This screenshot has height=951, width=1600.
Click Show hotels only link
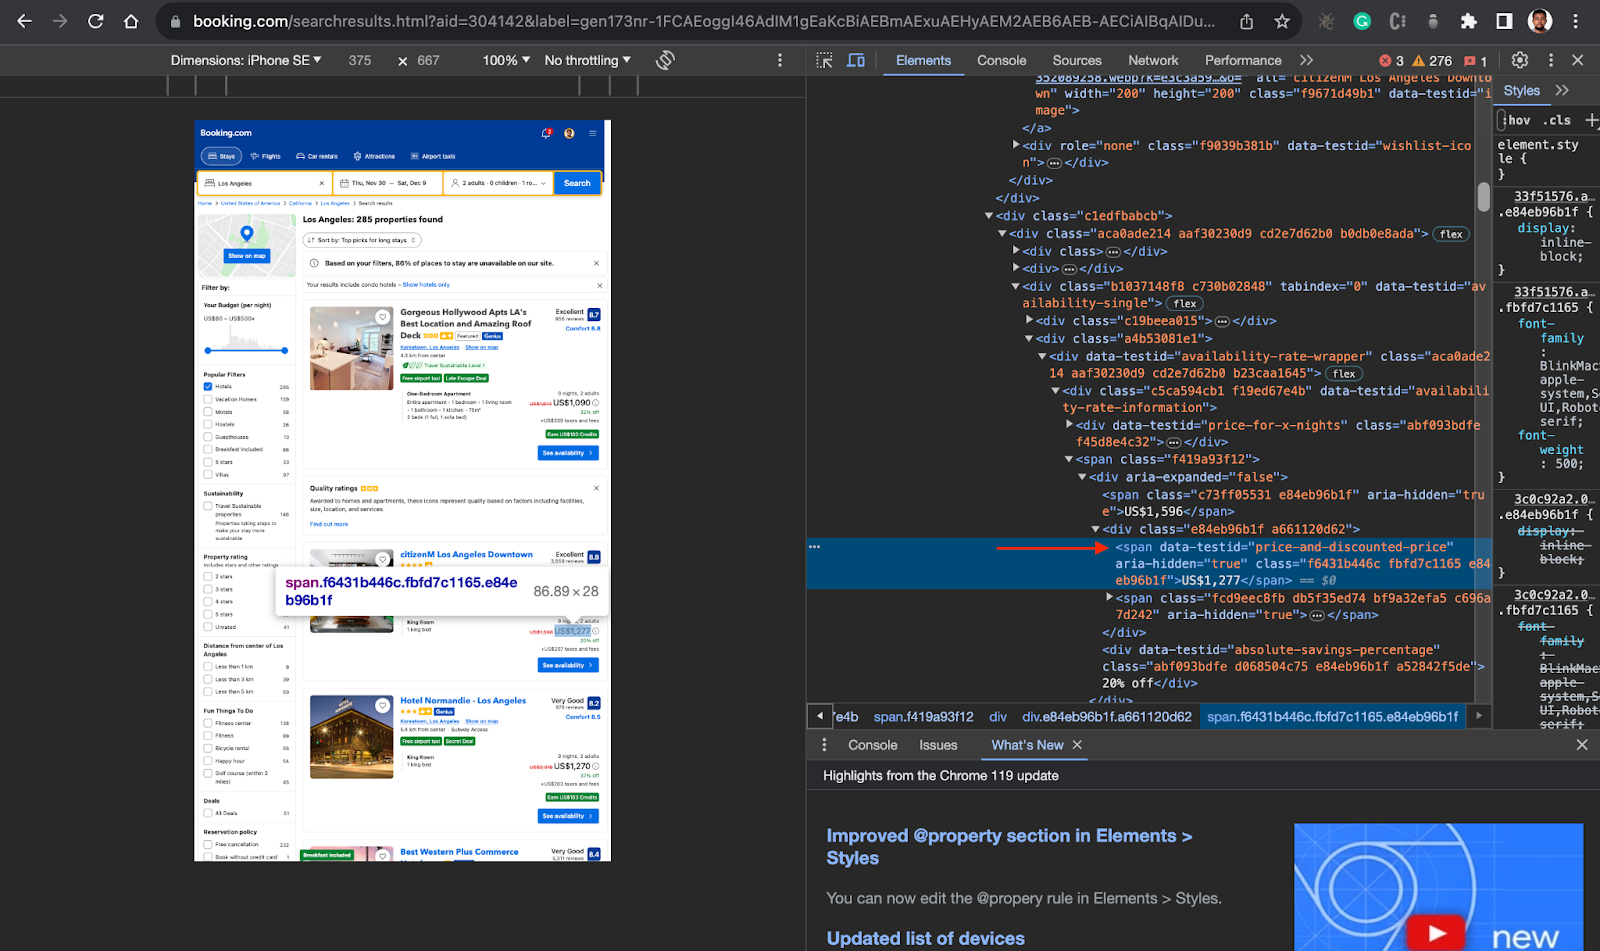pyautogui.click(x=426, y=285)
